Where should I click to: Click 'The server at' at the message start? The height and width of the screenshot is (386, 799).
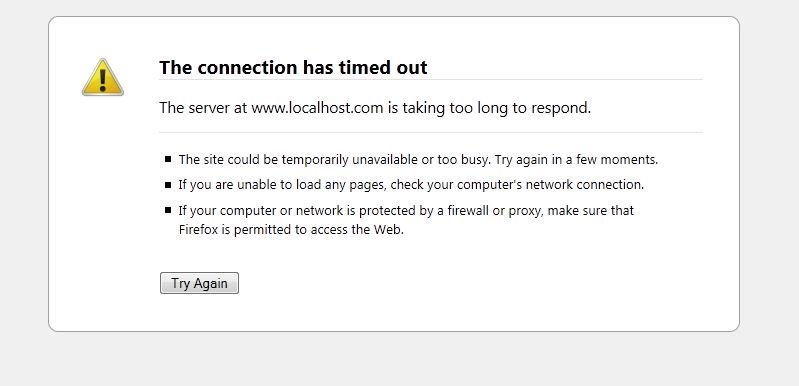tap(203, 108)
